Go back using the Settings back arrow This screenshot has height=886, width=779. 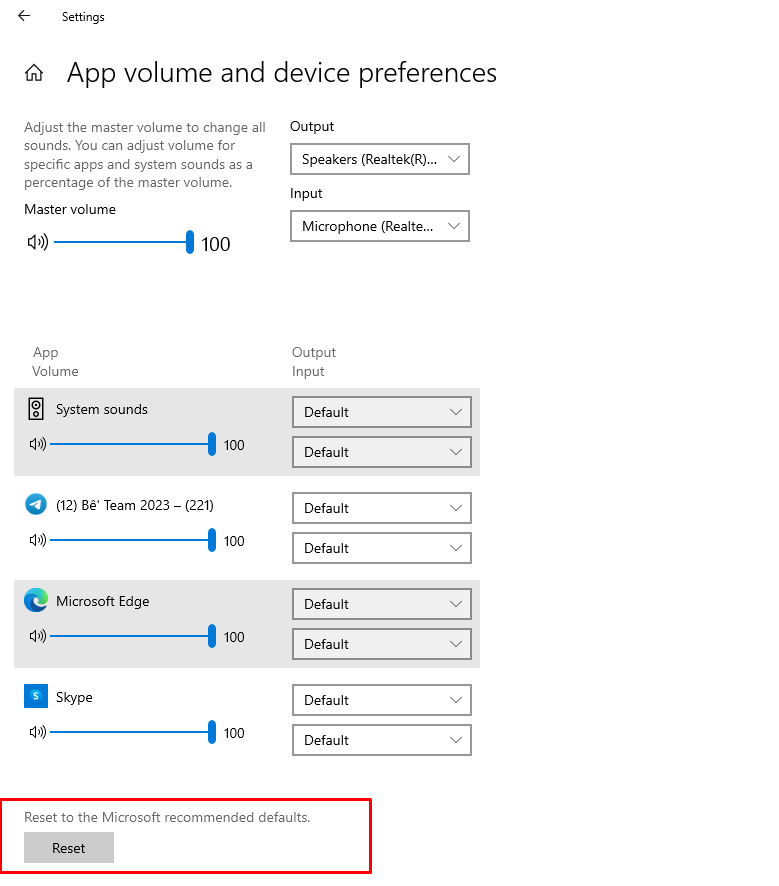coord(24,16)
